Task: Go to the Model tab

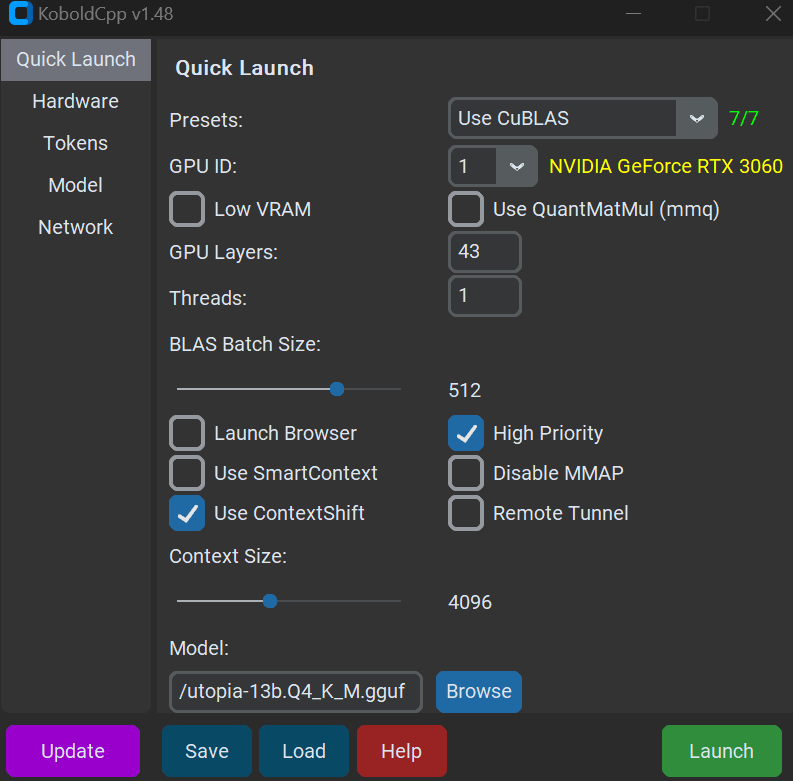Action: 76,185
